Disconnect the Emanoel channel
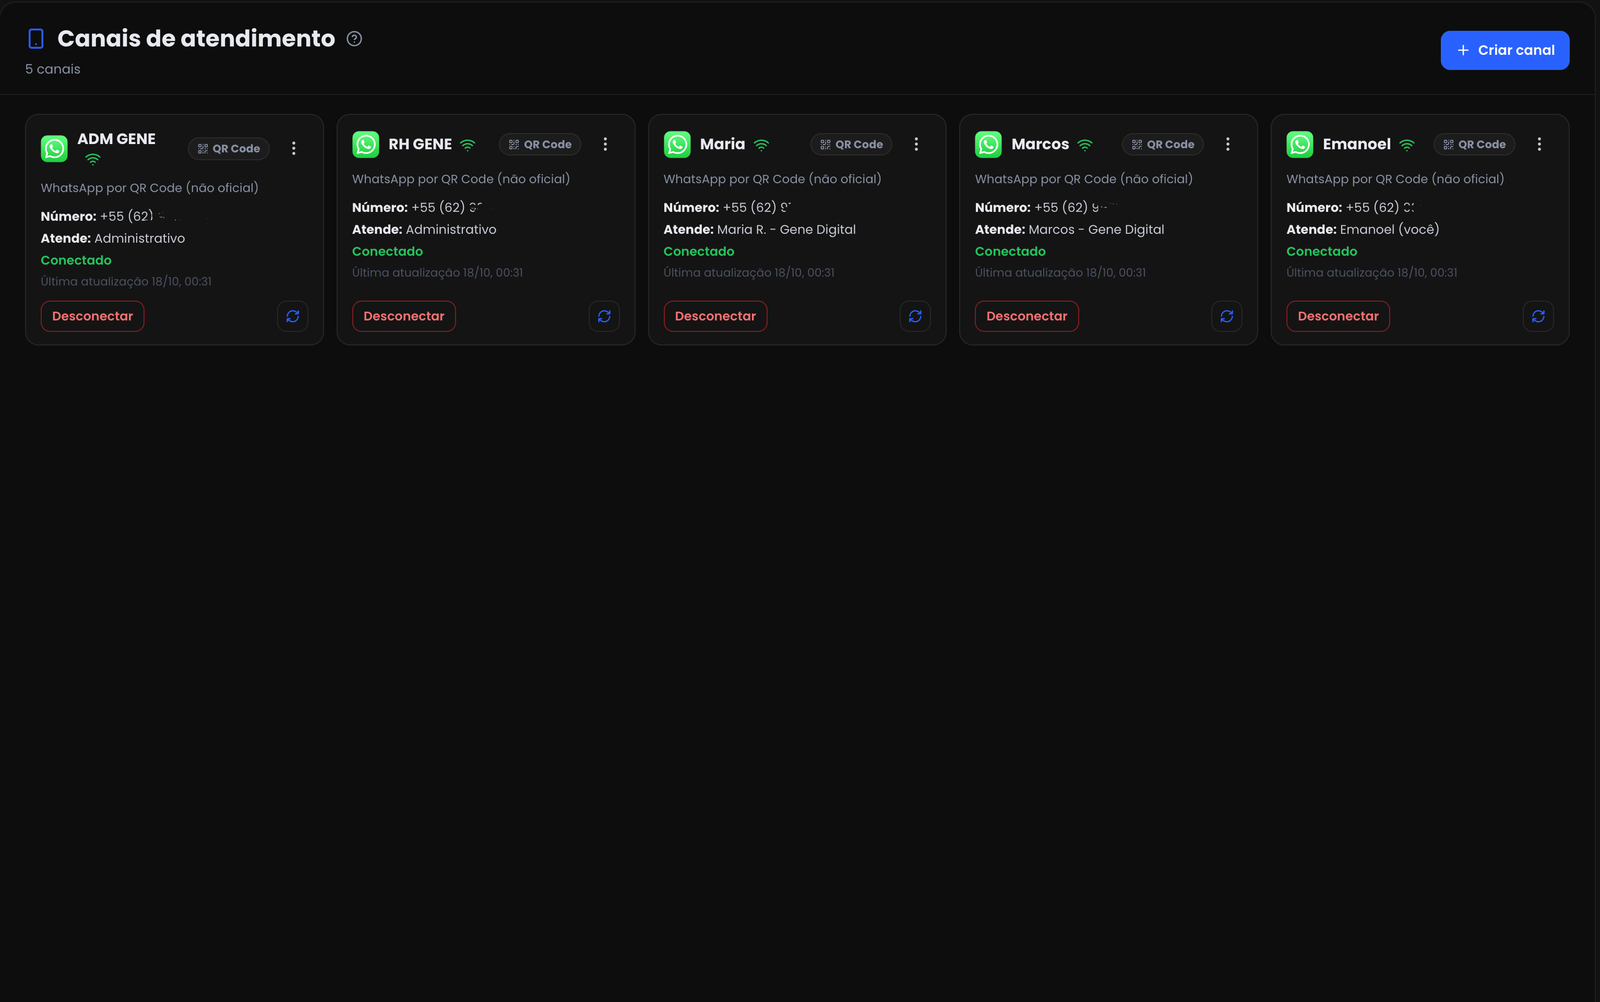1600x1002 pixels. click(1338, 316)
